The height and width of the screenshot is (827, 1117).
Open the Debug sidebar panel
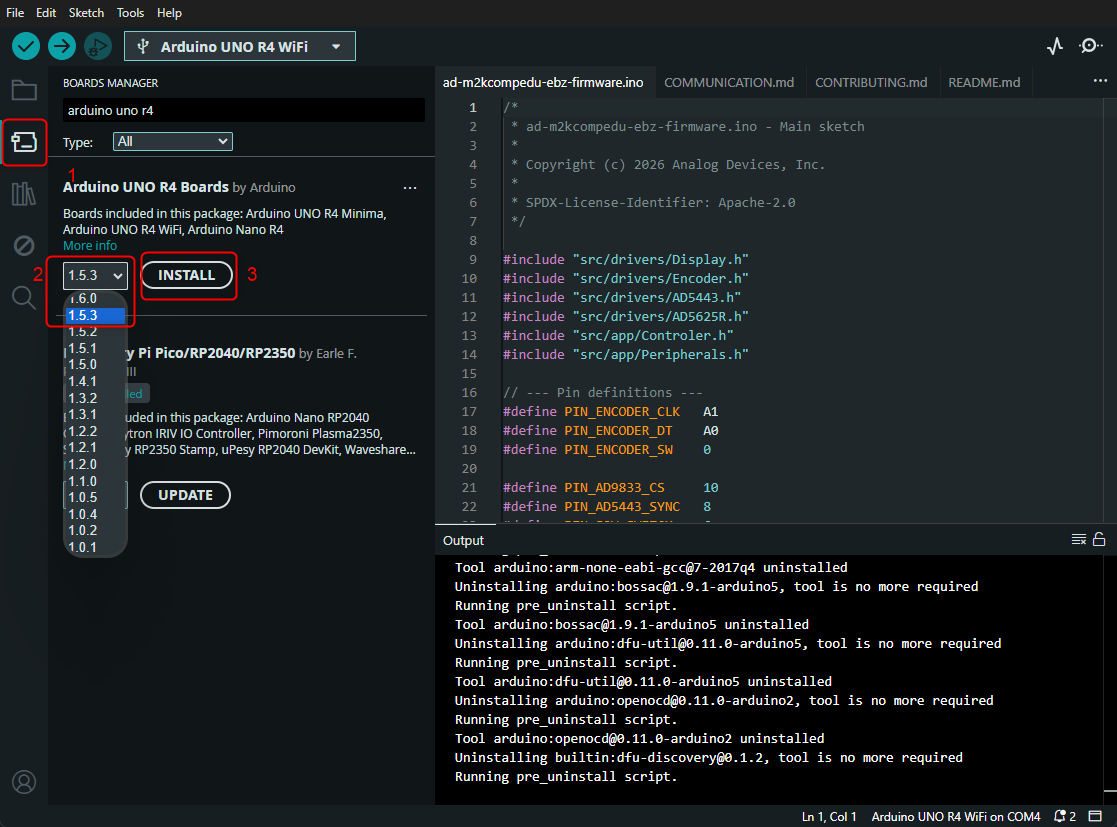[x=24, y=246]
